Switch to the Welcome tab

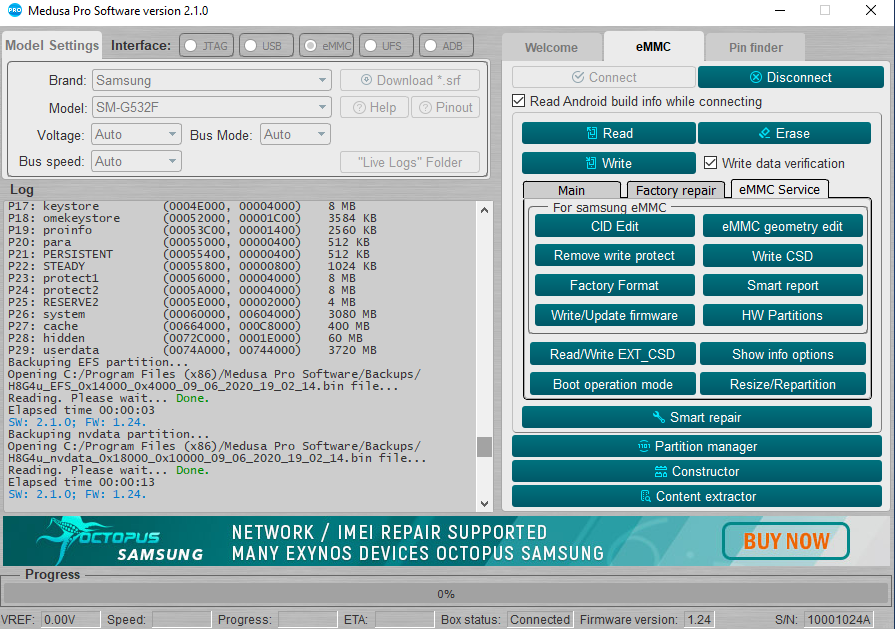[551, 47]
